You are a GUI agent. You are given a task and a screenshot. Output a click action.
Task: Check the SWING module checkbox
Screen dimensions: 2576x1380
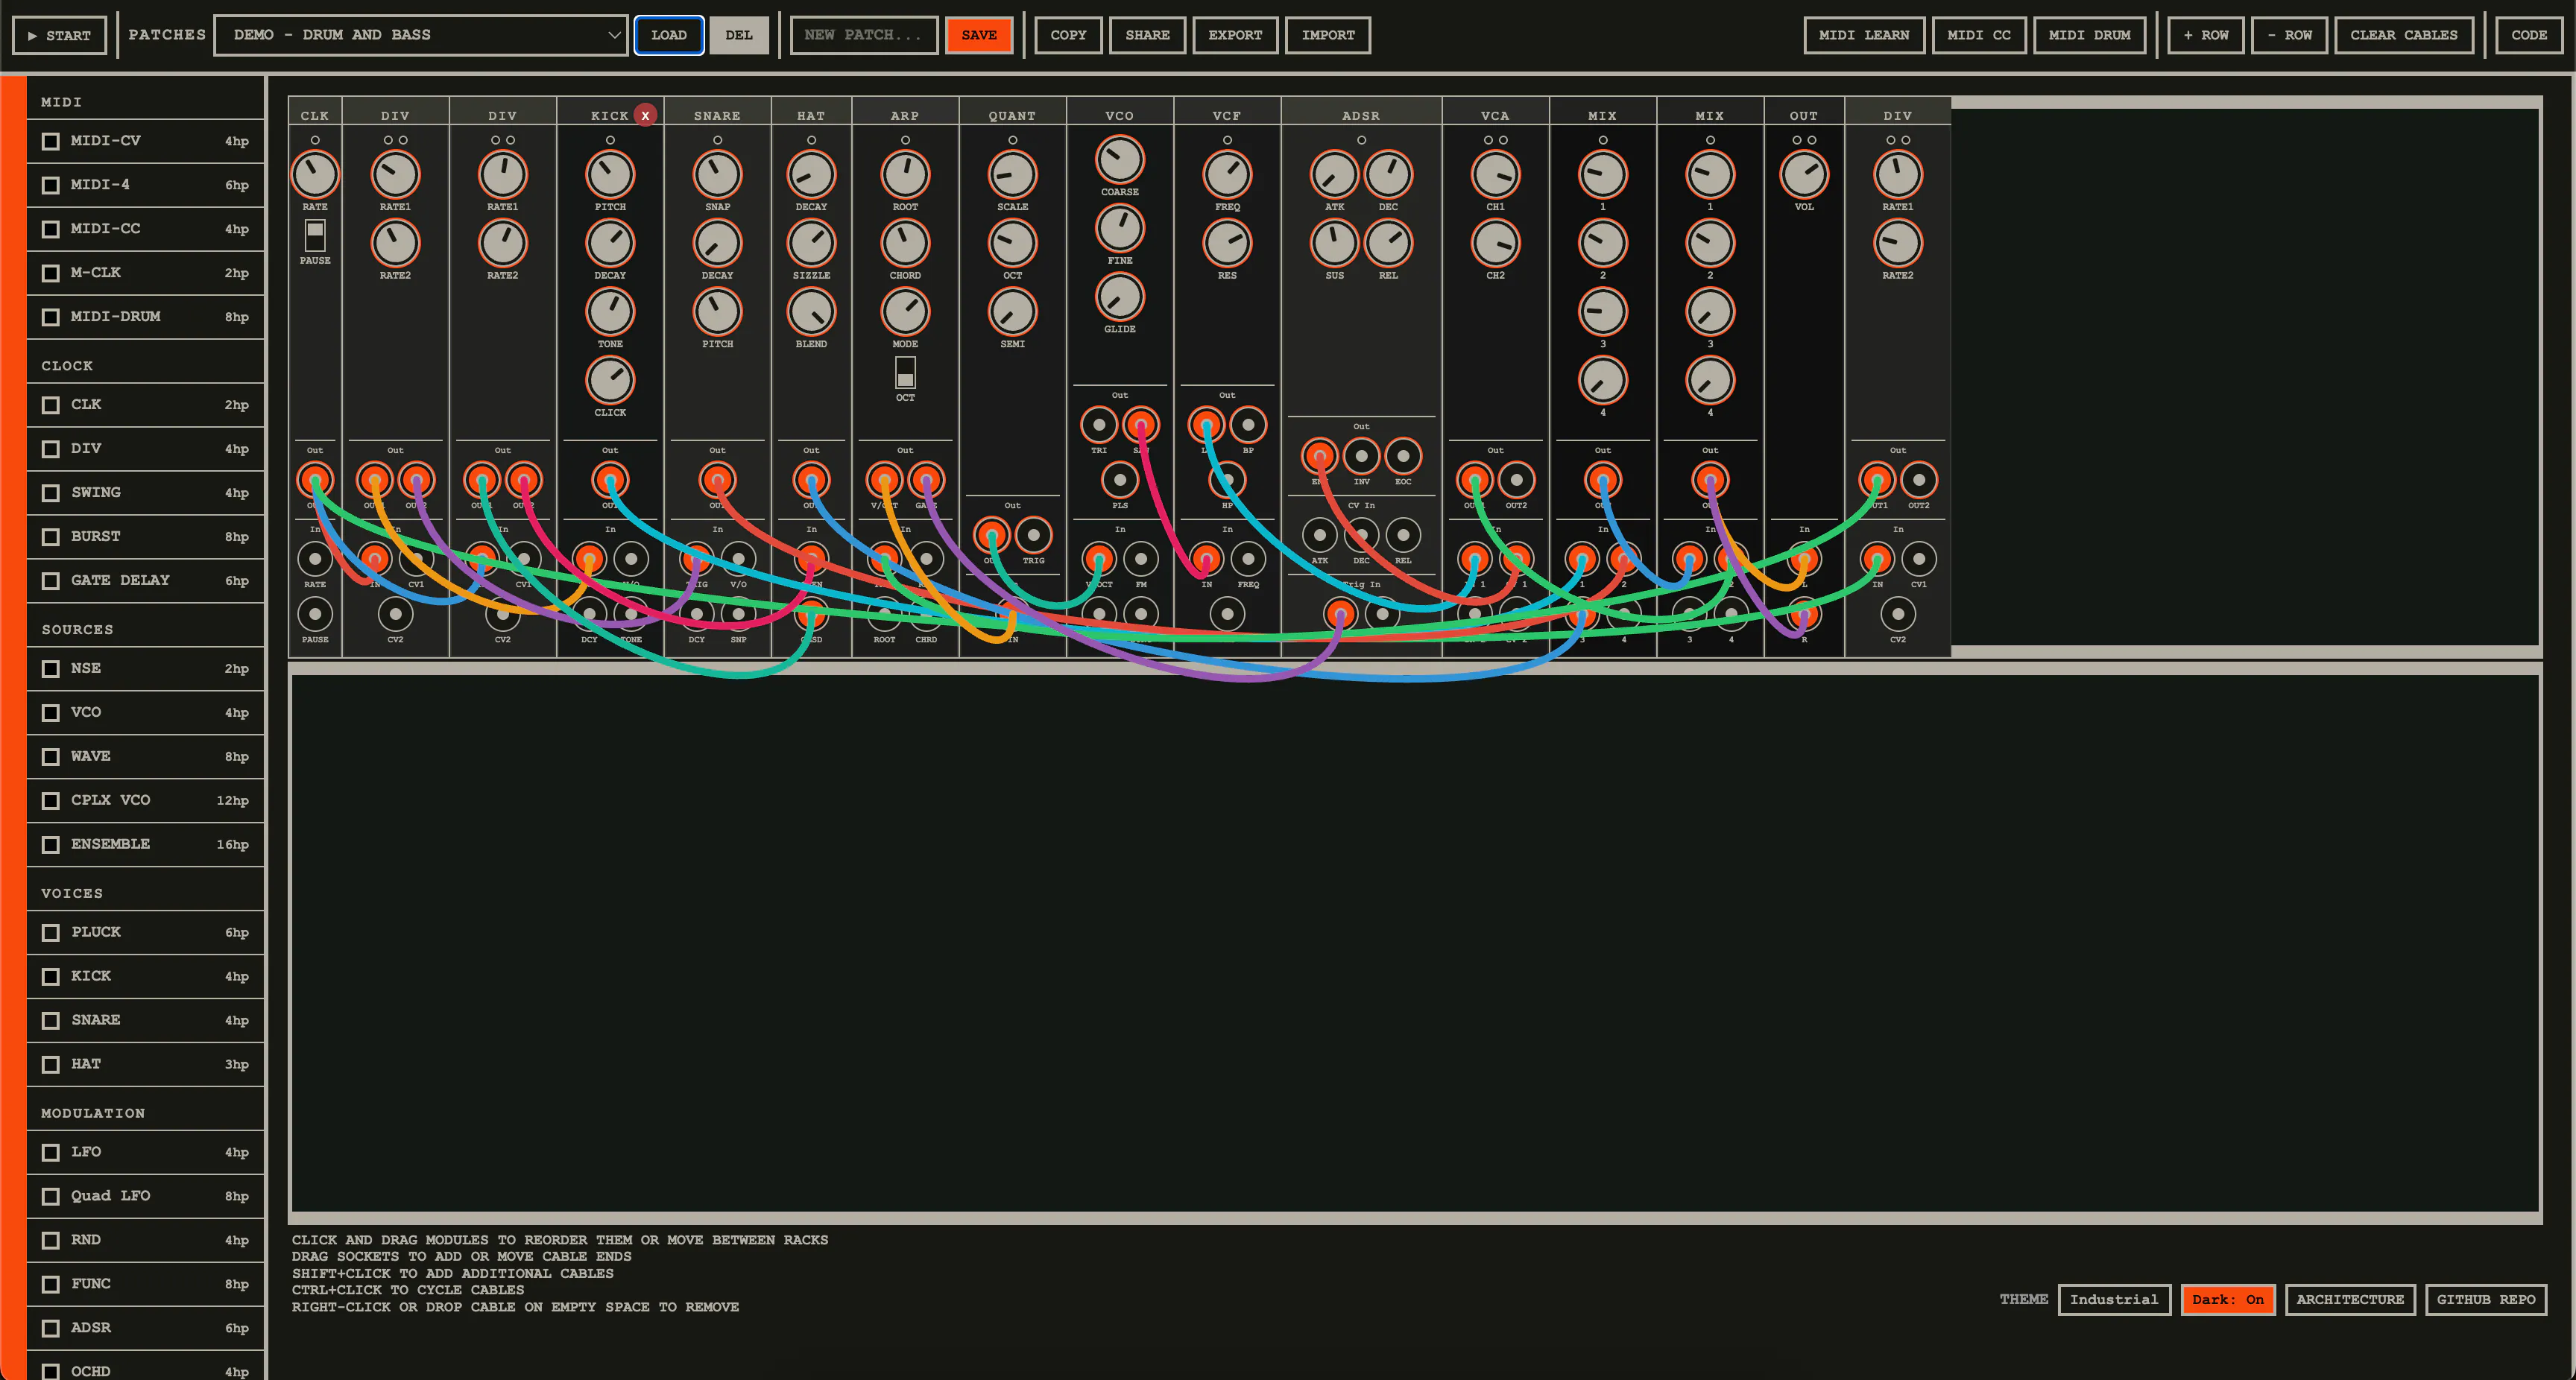[51, 493]
